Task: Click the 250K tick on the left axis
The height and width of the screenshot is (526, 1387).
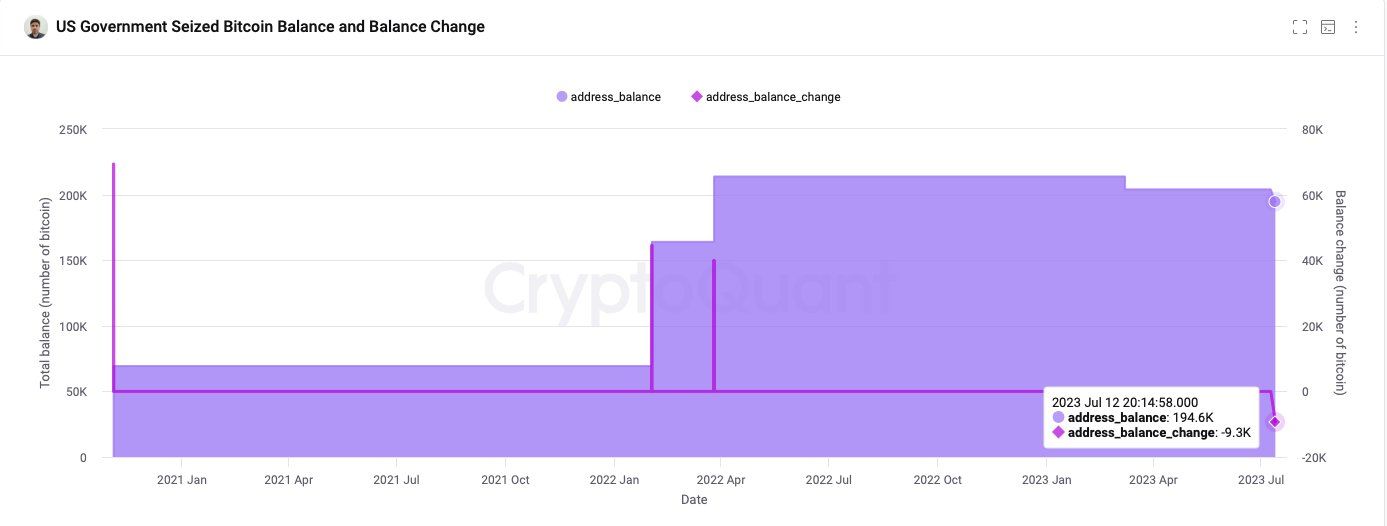Action: tap(74, 130)
